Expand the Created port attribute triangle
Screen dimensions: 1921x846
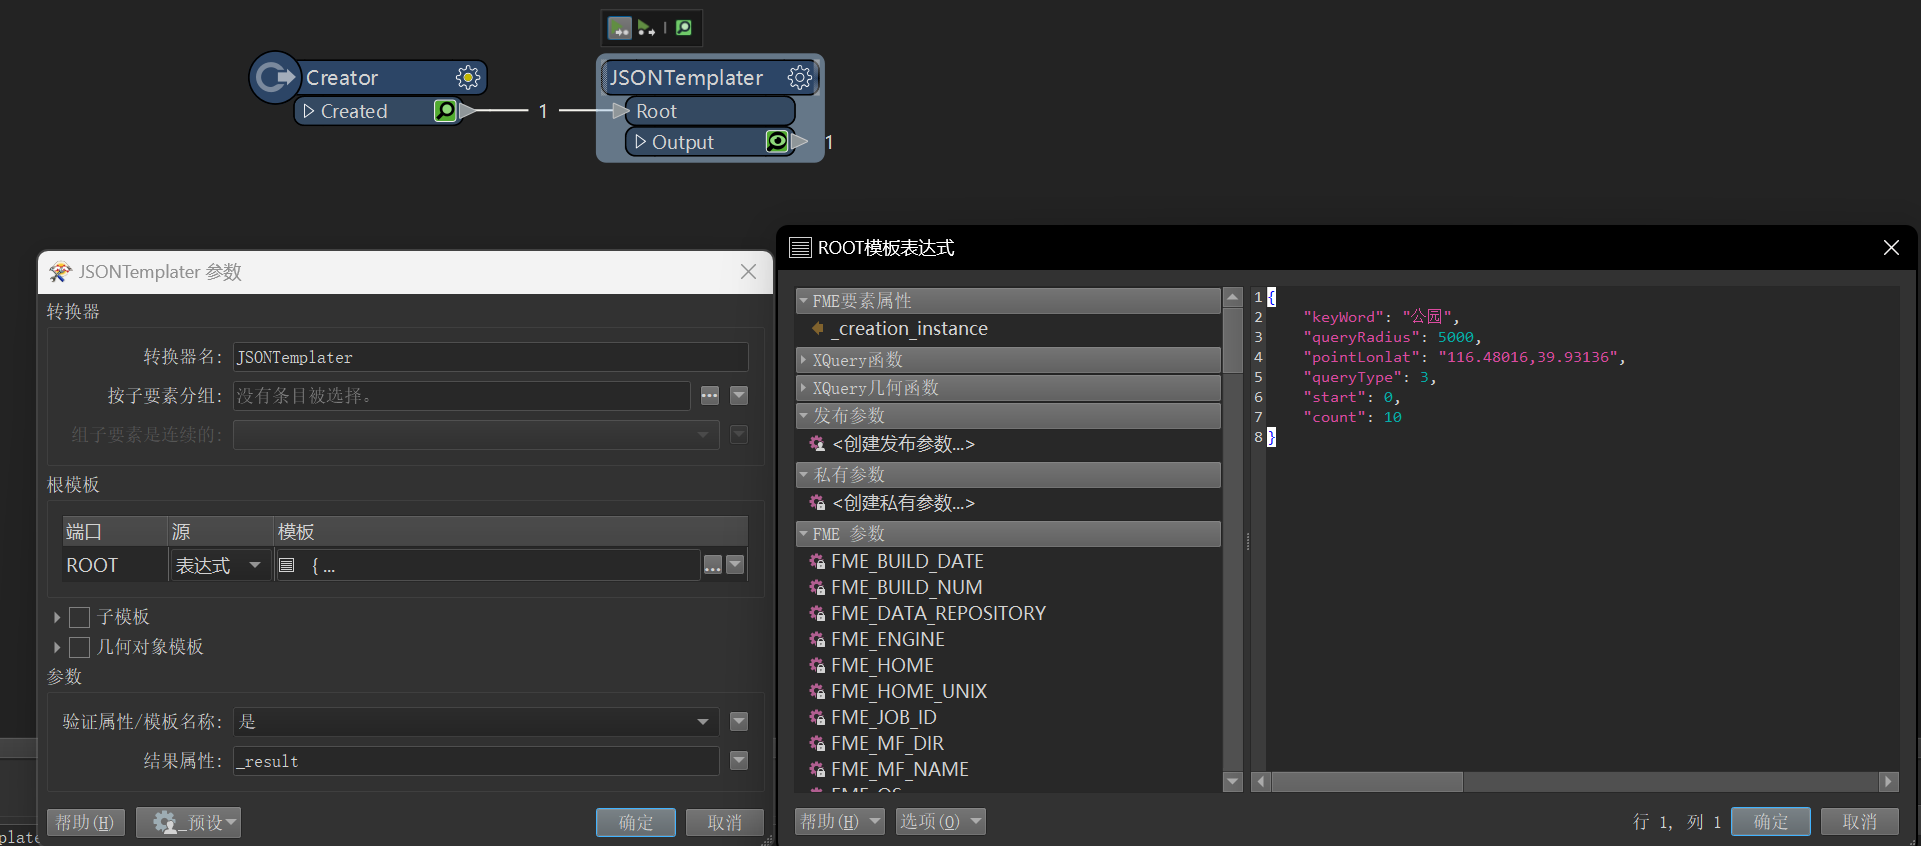point(309,110)
